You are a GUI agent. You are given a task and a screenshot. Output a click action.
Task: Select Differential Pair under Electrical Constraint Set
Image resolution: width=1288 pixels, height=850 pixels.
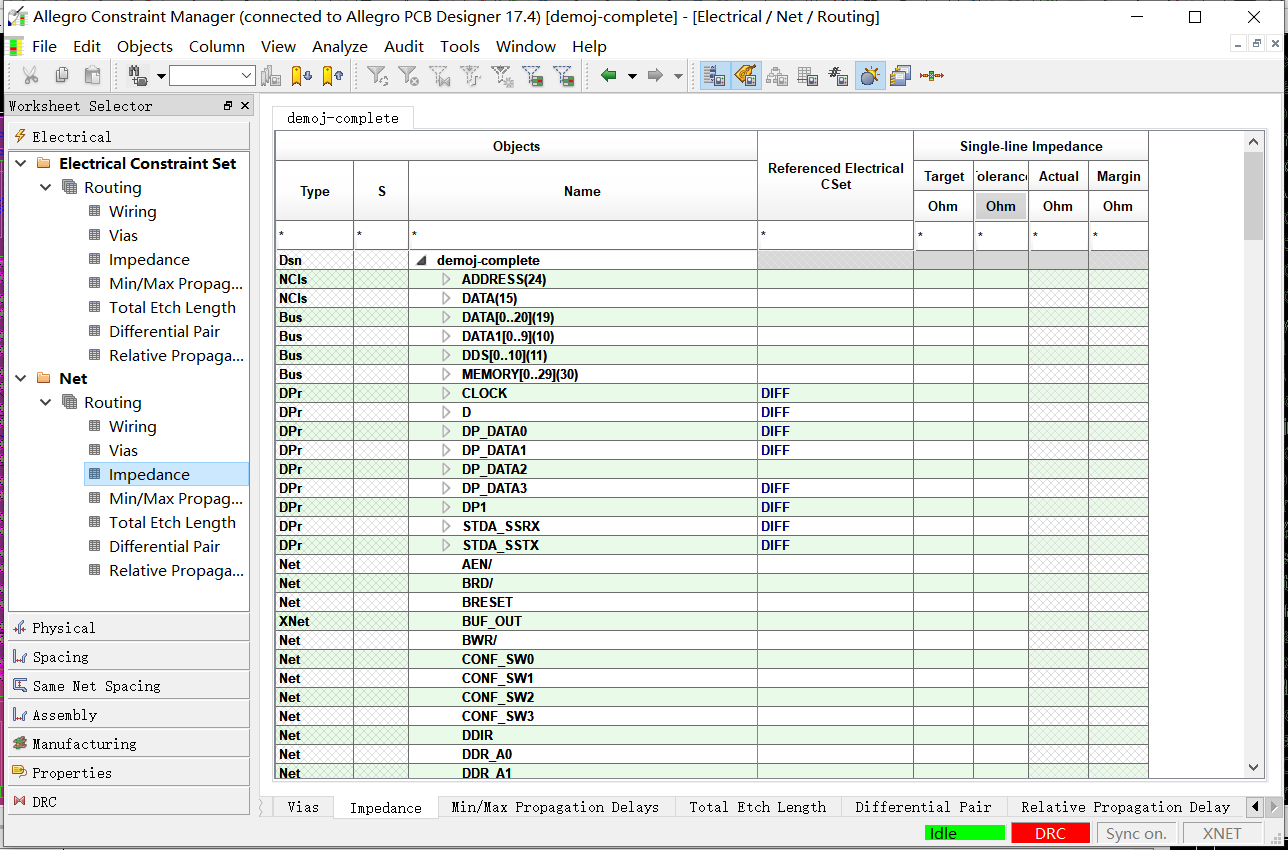(x=164, y=331)
